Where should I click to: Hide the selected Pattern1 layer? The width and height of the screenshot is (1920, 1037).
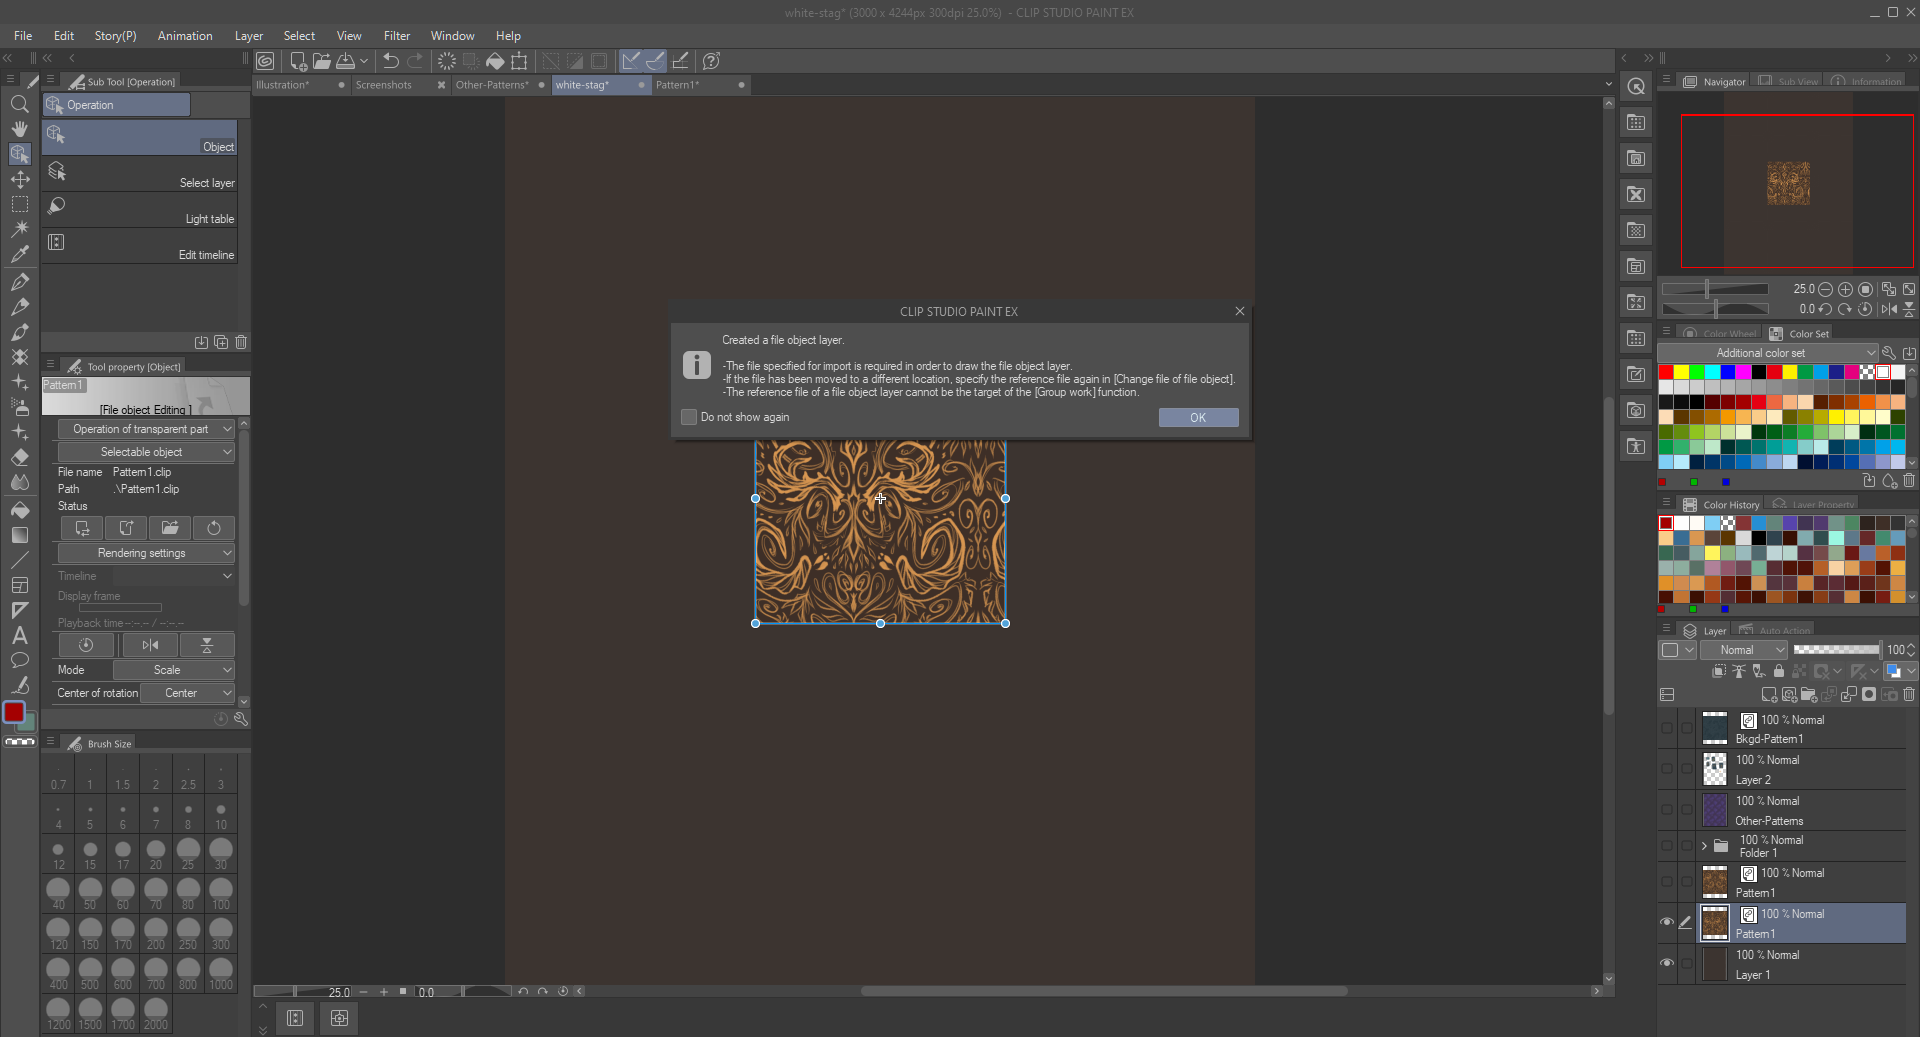pos(1666,922)
